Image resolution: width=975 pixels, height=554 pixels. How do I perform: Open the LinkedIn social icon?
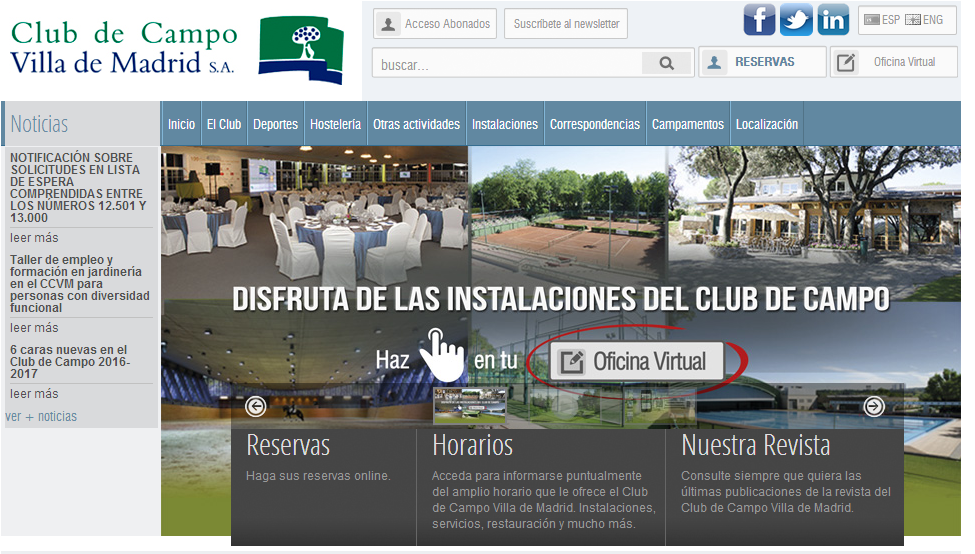point(833,20)
